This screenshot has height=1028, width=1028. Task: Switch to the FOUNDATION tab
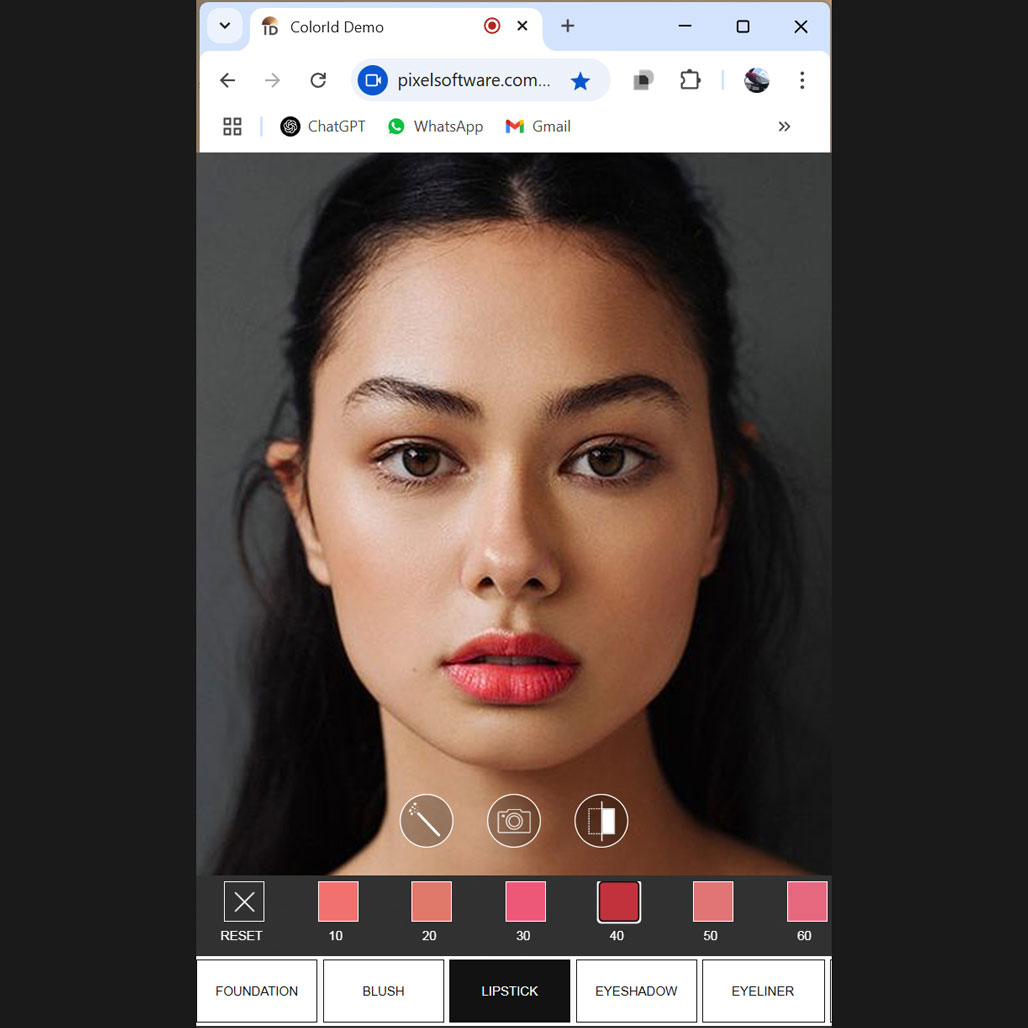257,991
